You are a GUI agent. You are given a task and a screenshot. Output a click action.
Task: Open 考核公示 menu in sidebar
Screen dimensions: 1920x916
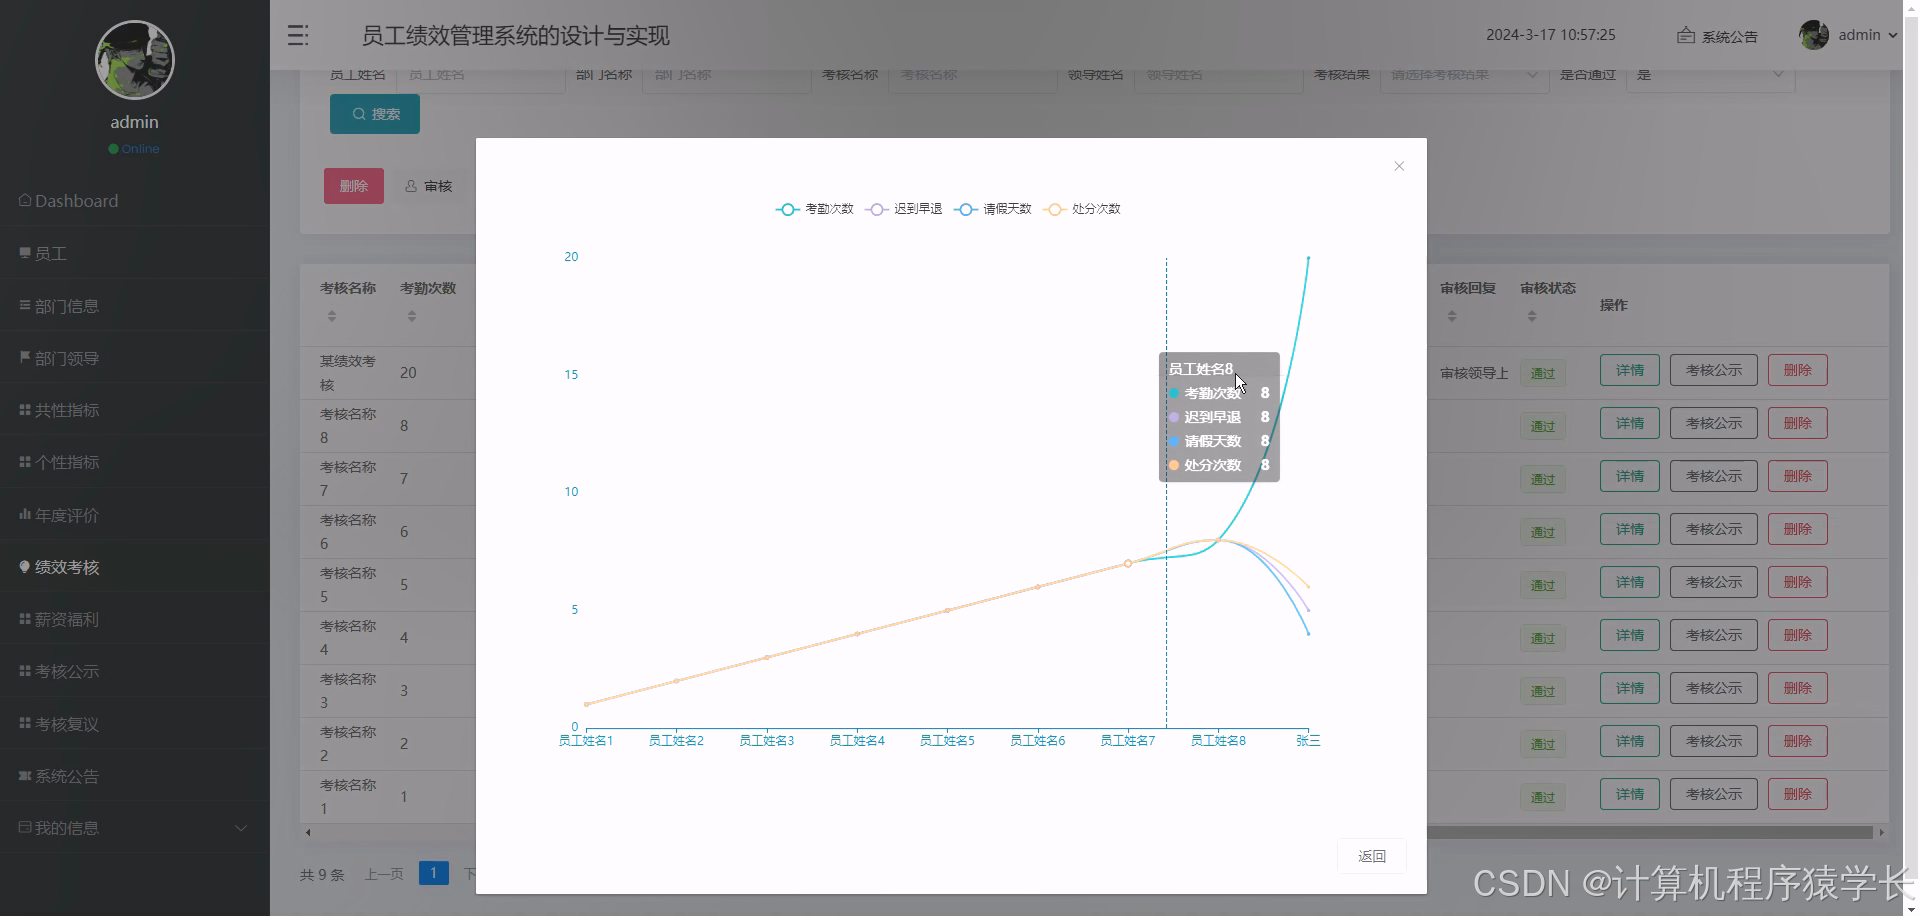tap(135, 671)
